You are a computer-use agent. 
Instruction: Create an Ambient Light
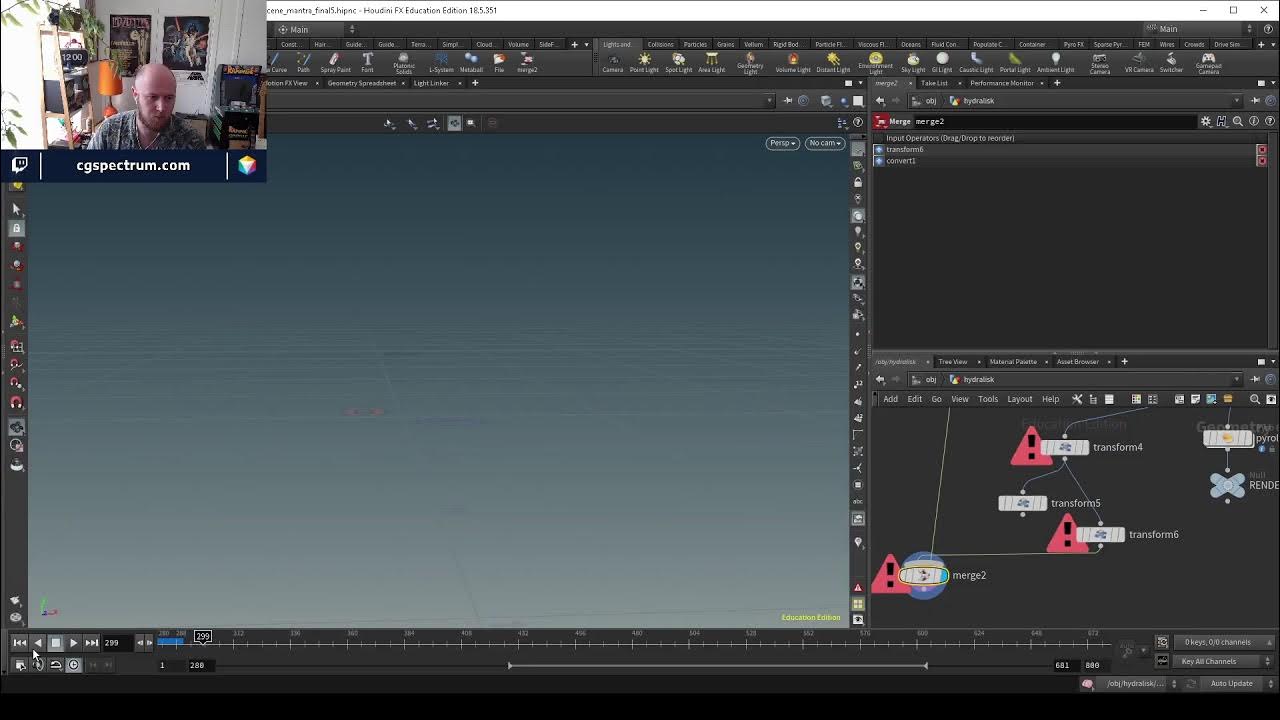1055,62
